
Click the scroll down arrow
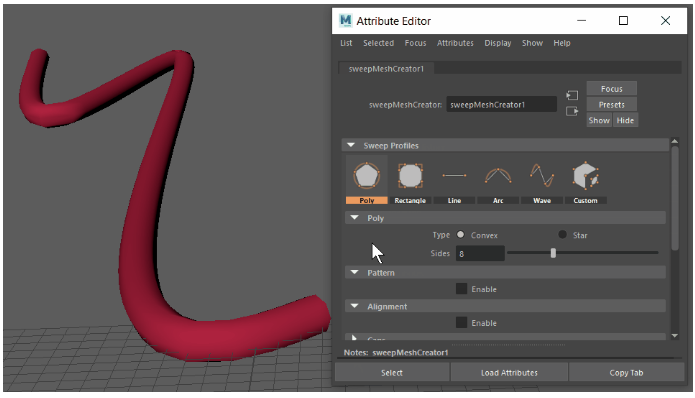point(675,336)
